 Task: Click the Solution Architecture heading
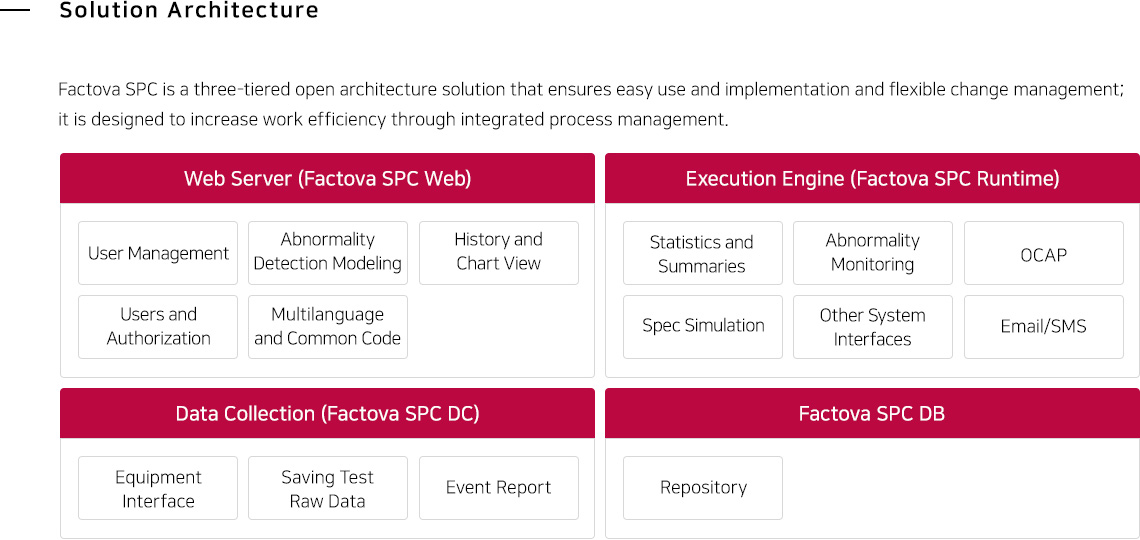tap(189, 11)
